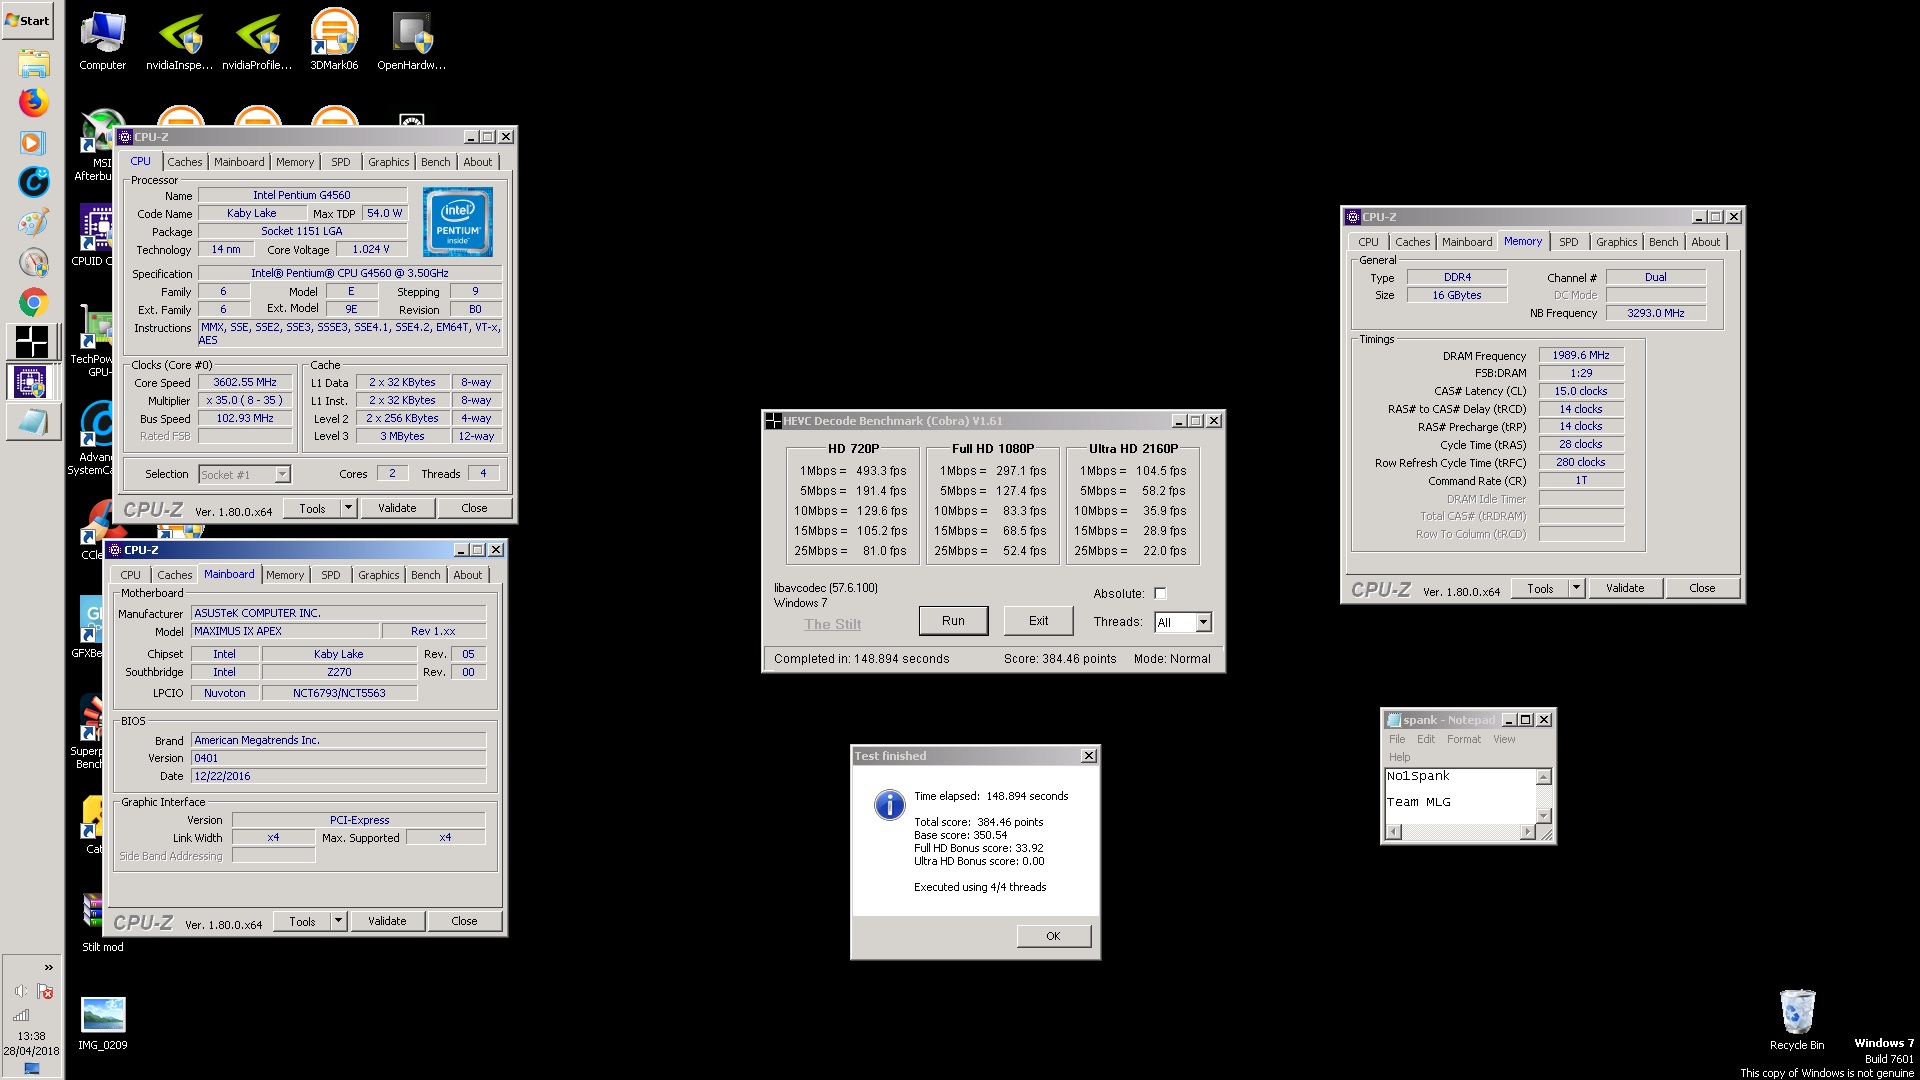Screen dimensions: 1920x1080
Task: Open Notepad Format menu
Action: pos(1464,739)
